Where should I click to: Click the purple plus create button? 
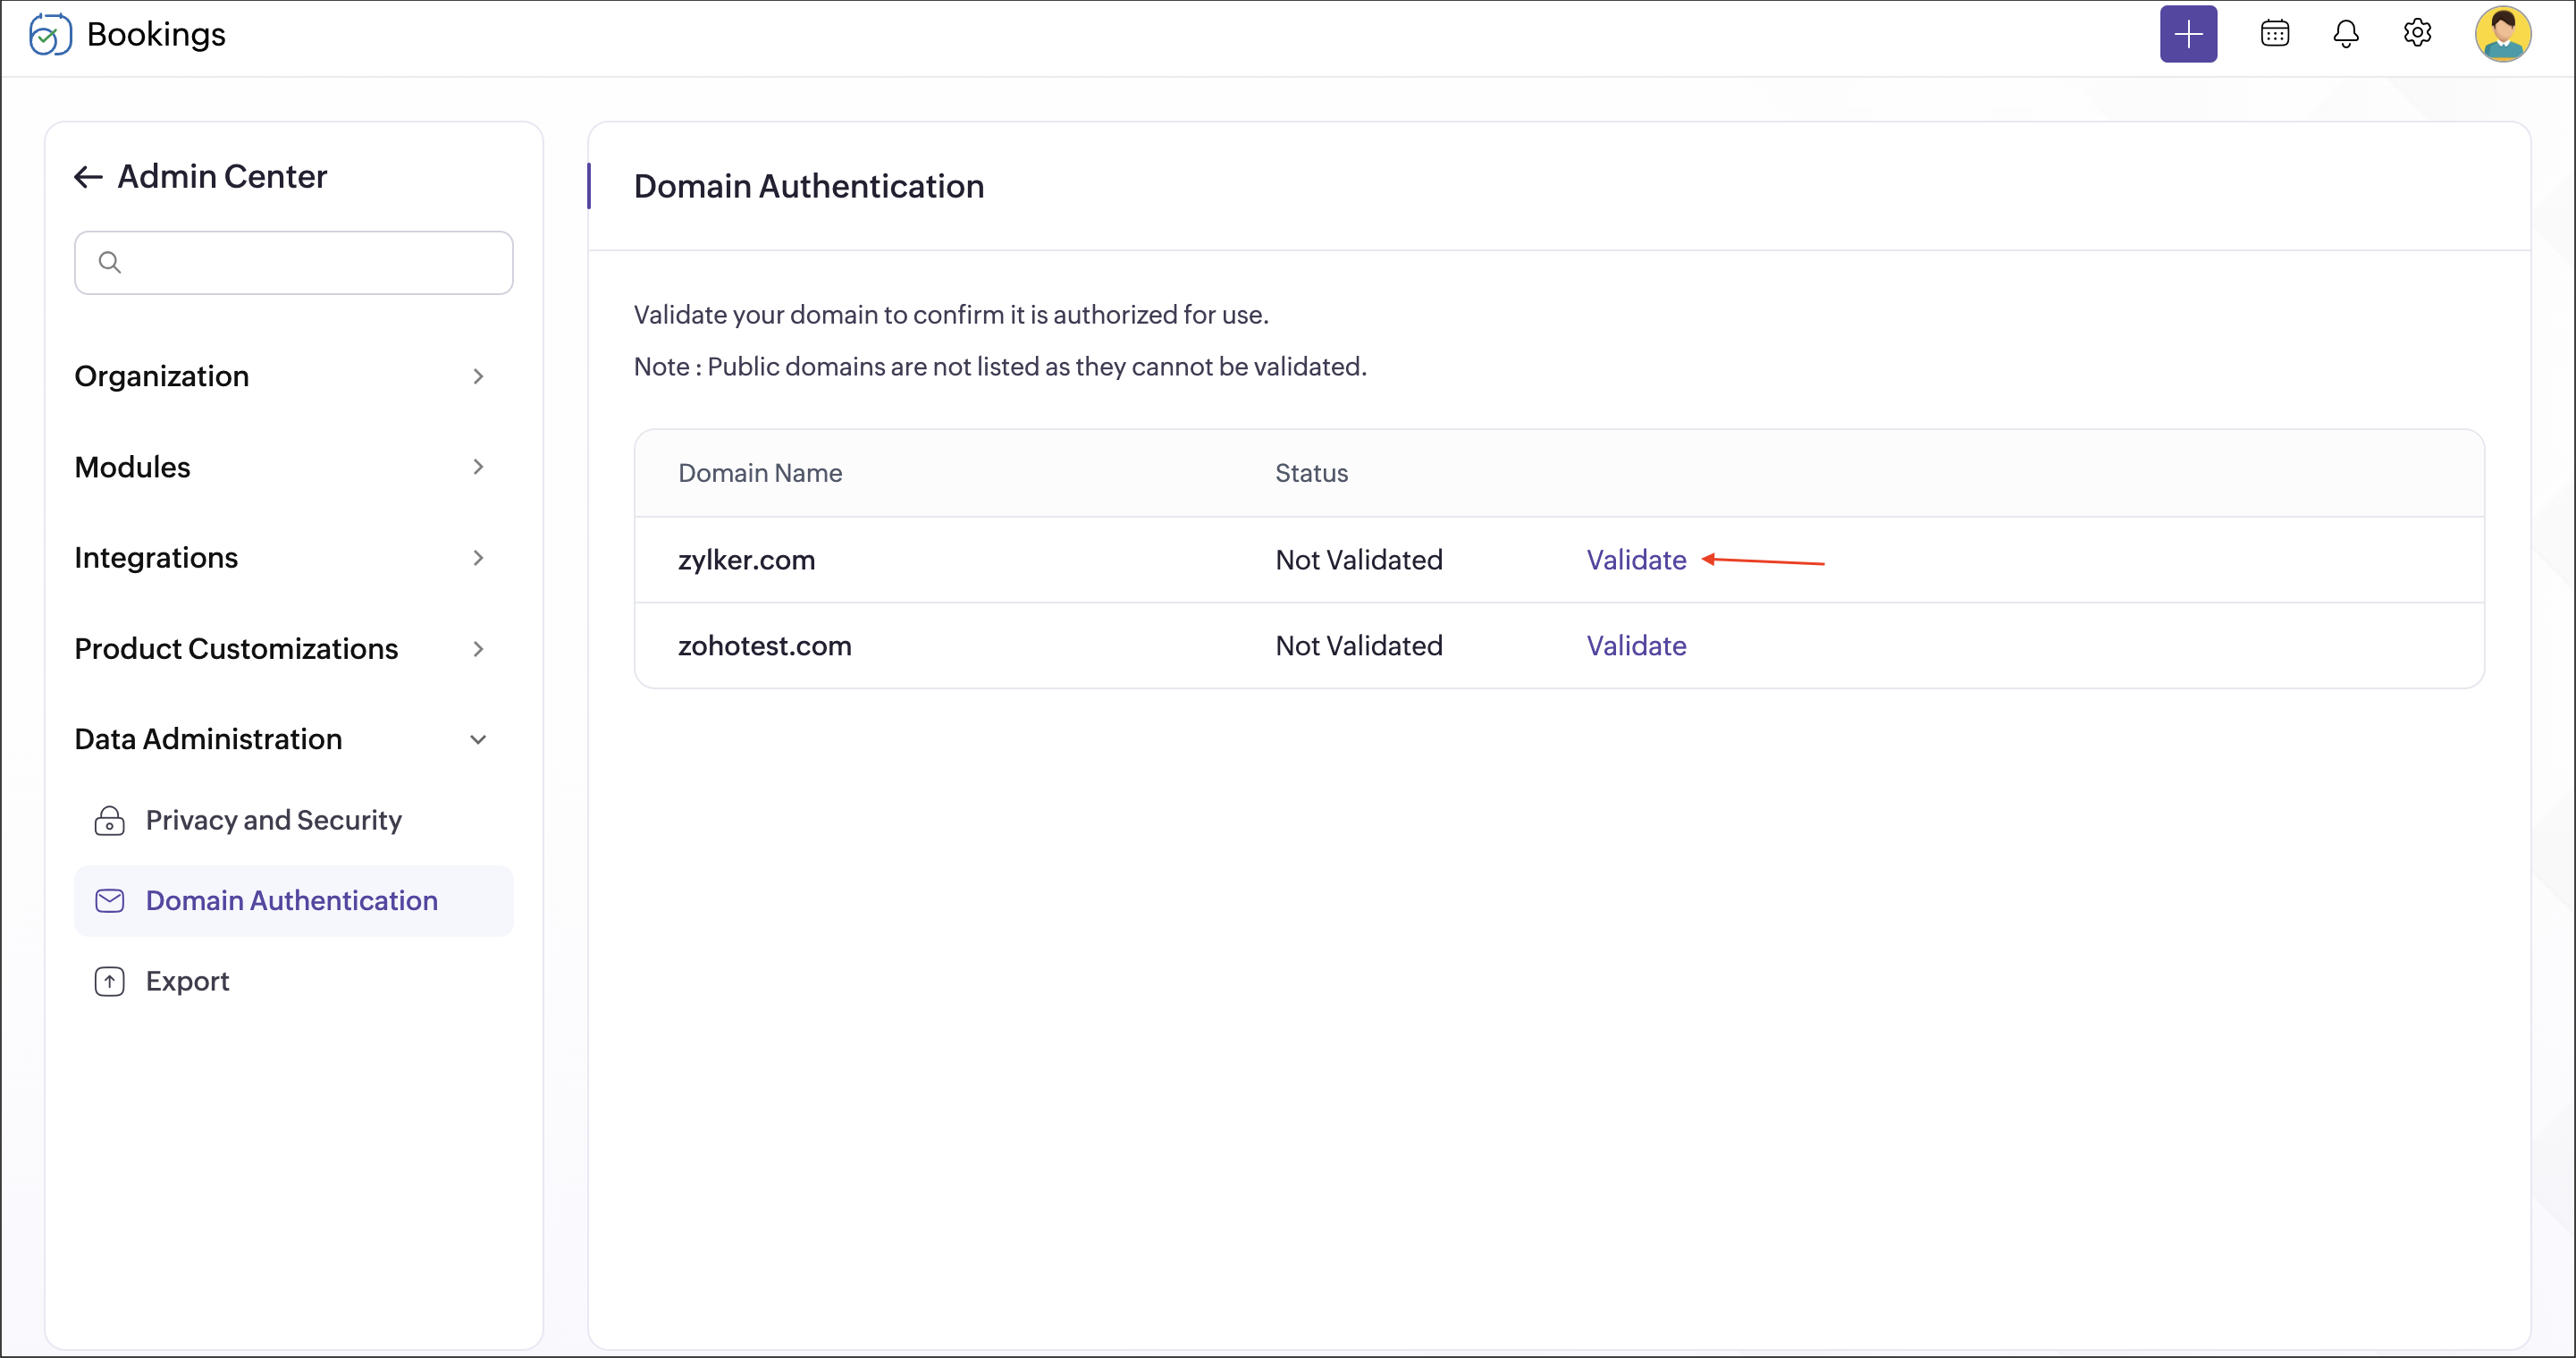(x=2188, y=34)
